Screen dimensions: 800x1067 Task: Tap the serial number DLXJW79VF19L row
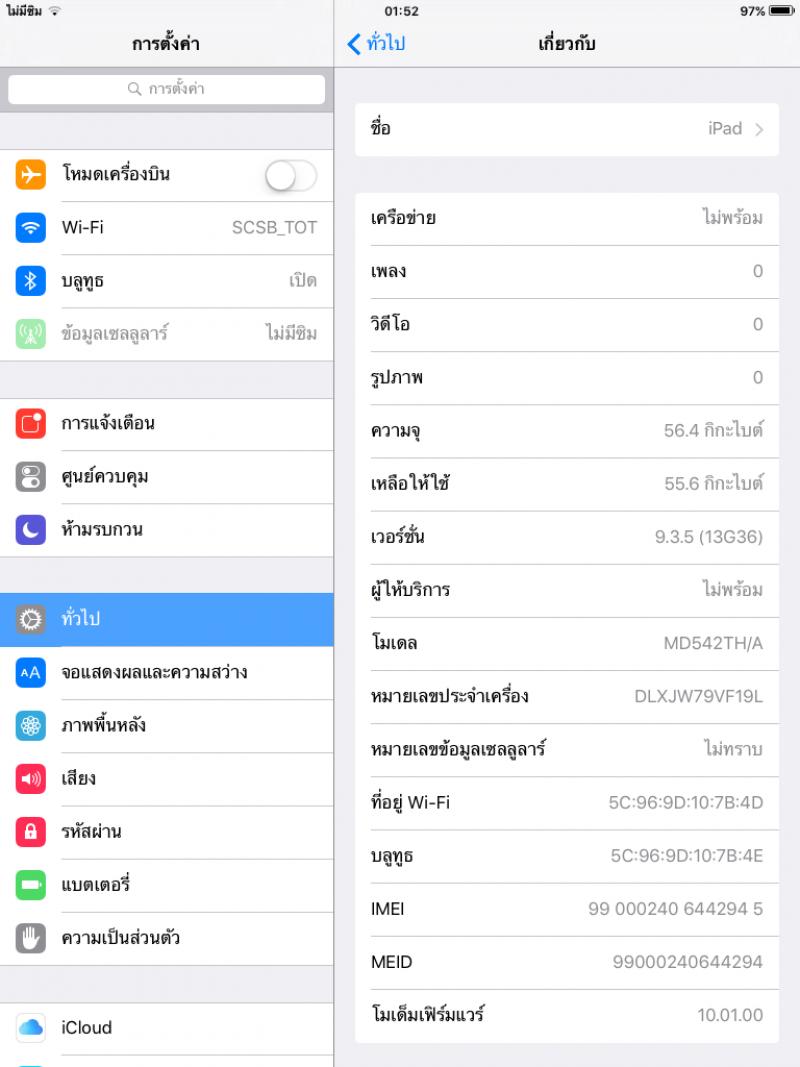[x=567, y=697]
